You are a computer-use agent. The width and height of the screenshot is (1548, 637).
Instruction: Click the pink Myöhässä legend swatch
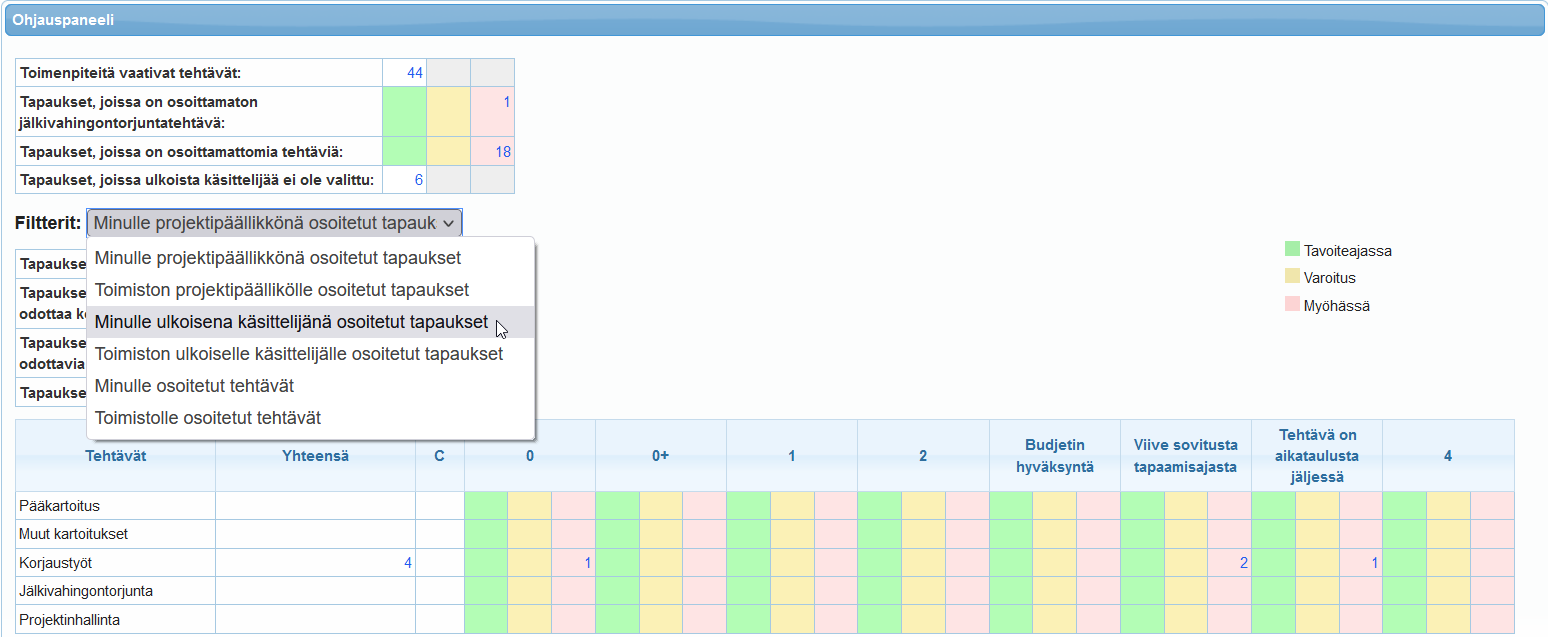pyautogui.click(x=1292, y=305)
